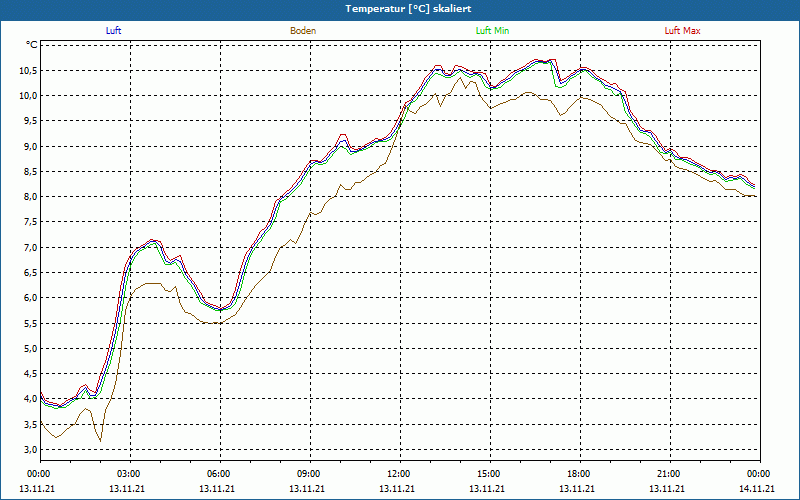Click the 9,5 y-axis value
800x500 pixels.
pyautogui.click(x=31, y=121)
